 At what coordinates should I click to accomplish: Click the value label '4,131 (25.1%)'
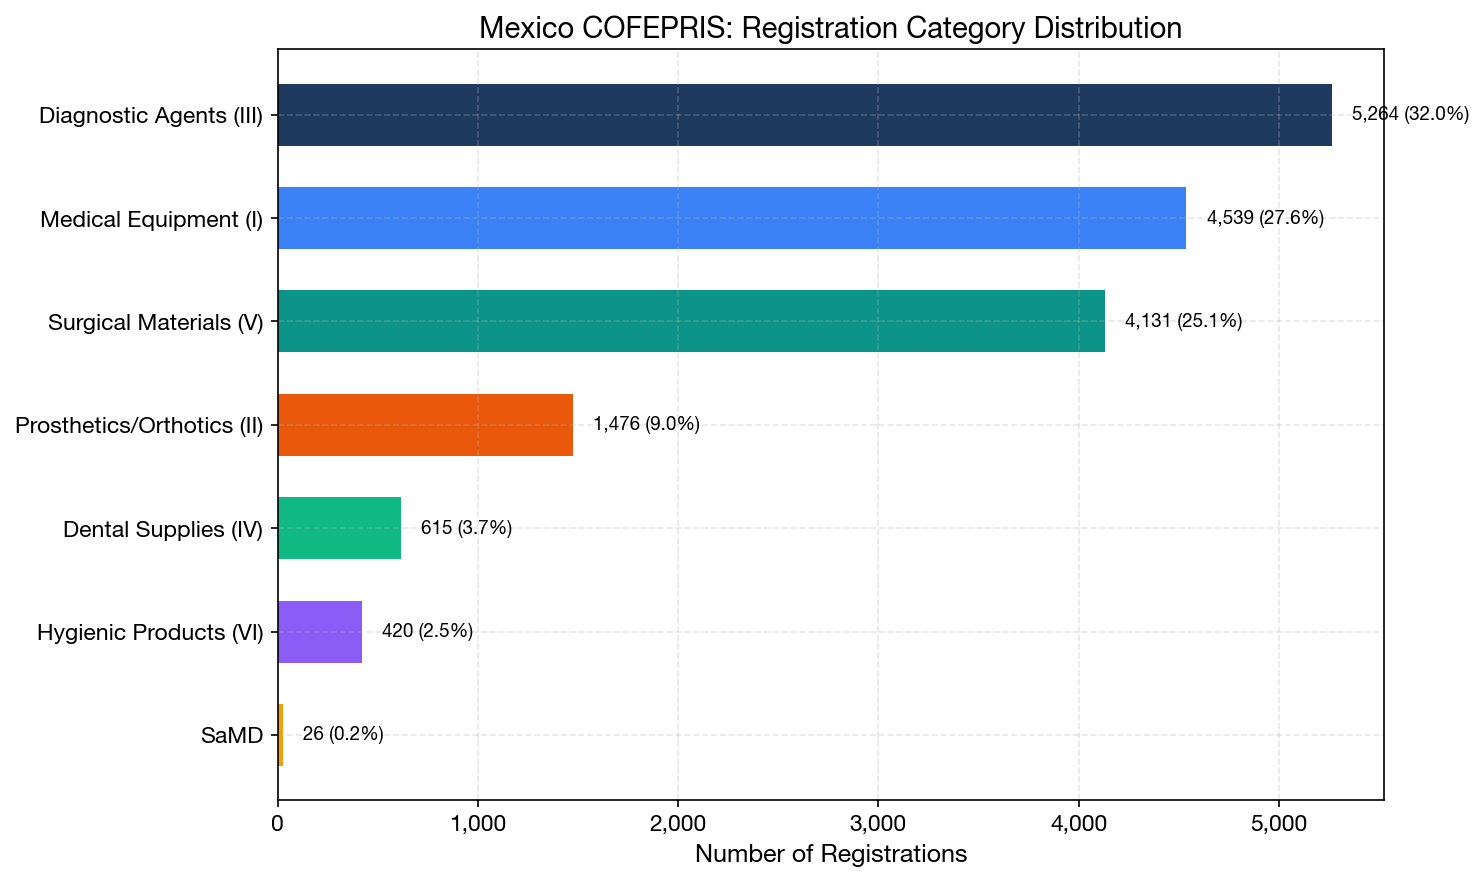[x=1183, y=321]
